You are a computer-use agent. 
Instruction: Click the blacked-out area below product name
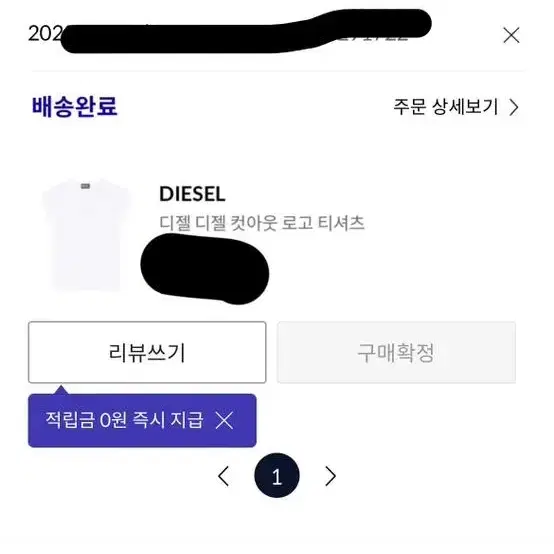pos(205,269)
